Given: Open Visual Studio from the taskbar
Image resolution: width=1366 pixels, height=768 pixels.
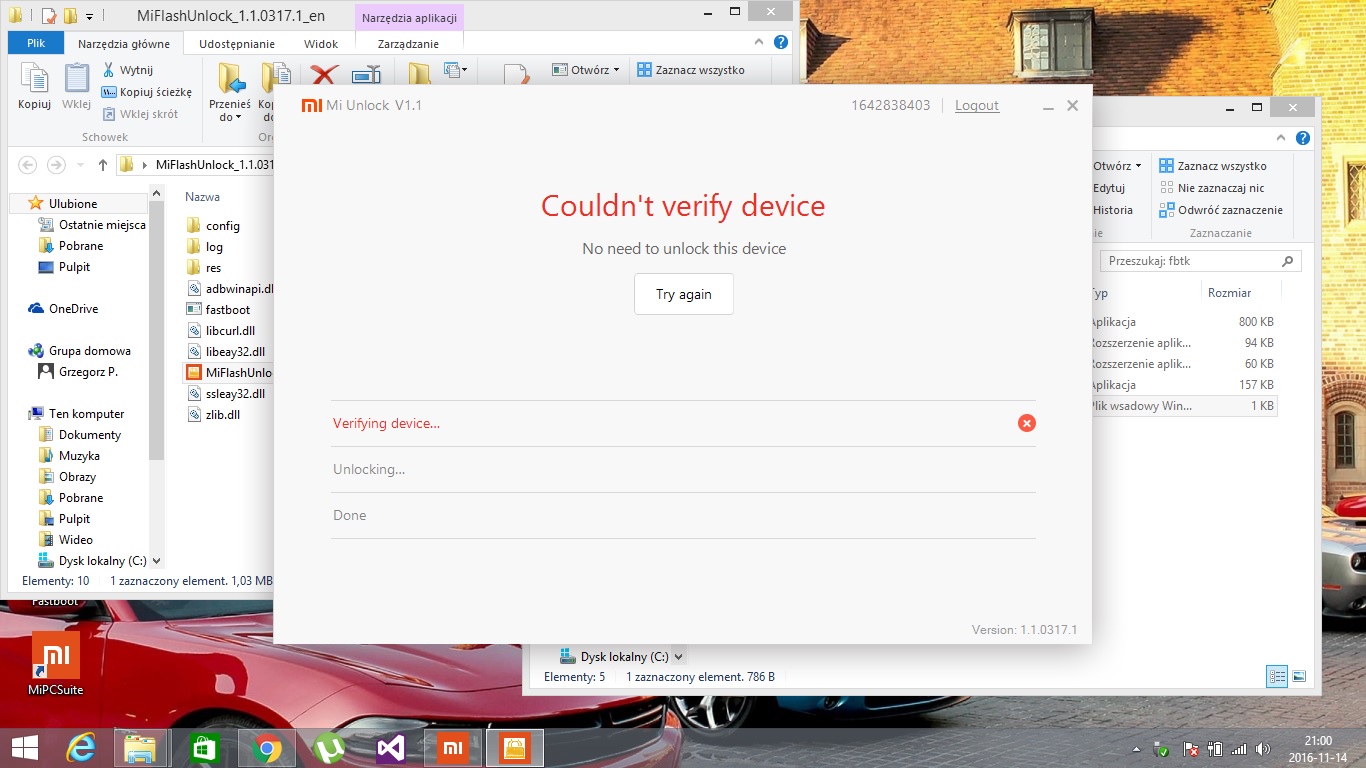Looking at the screenshot, I should 390,748.
